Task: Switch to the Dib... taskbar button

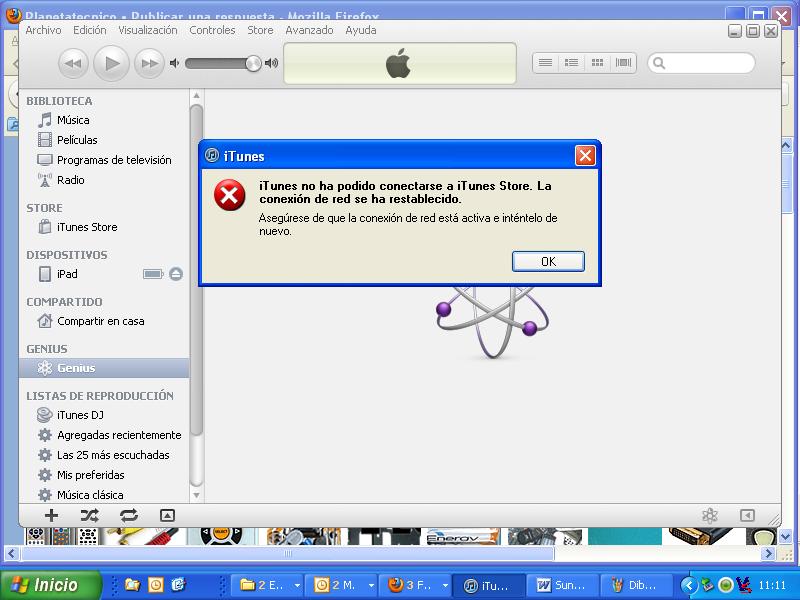Action: pyautogui.click(x=637, y=585)
